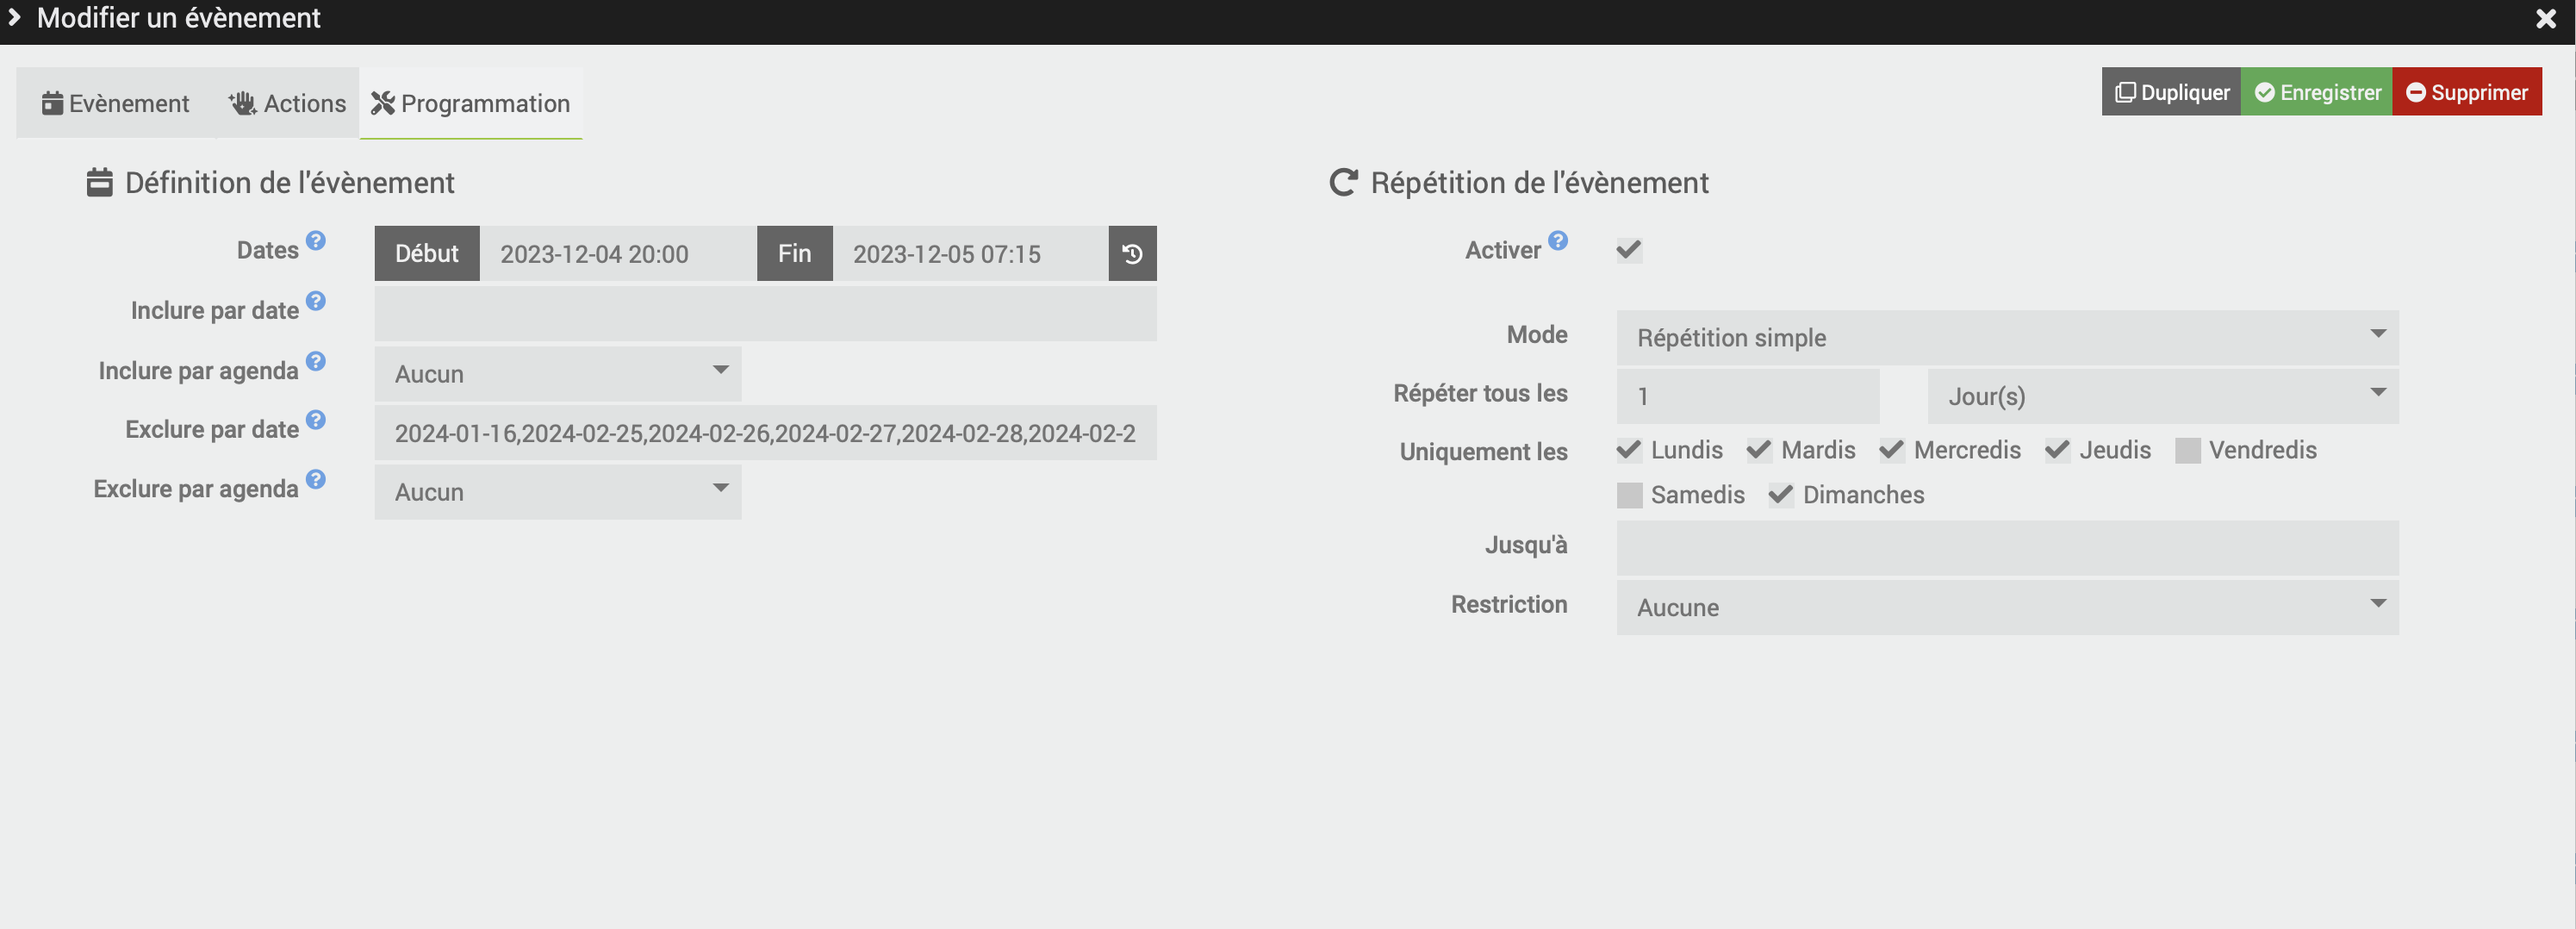Click help icon beside Exclure par date
Viewport: 2576px width, 929px height.
coord(316,420)
